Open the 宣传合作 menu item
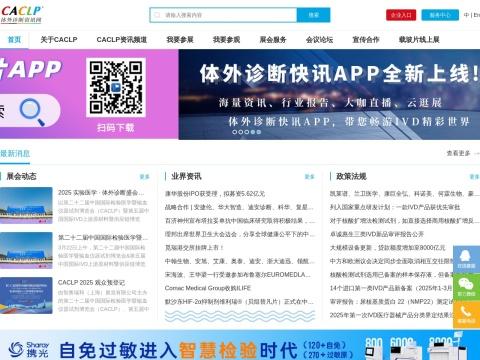The image size is (480, 360). tap(366, 40)
